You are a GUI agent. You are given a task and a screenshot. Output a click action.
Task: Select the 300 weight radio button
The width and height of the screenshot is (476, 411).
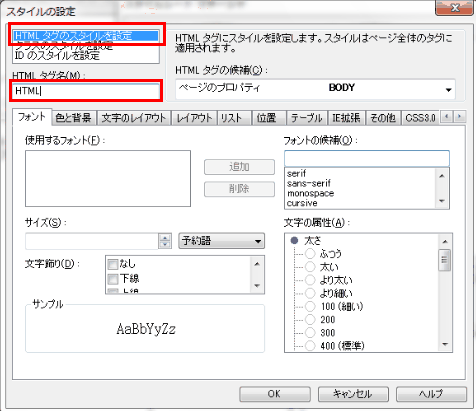click(x=310, y=333)
